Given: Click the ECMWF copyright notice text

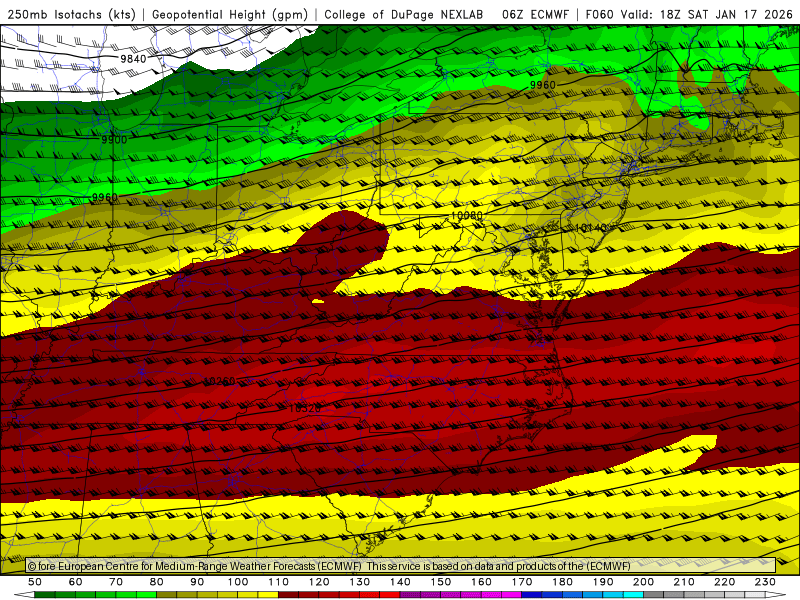Looking at the screenshot, I should click(x=329, y=566).
